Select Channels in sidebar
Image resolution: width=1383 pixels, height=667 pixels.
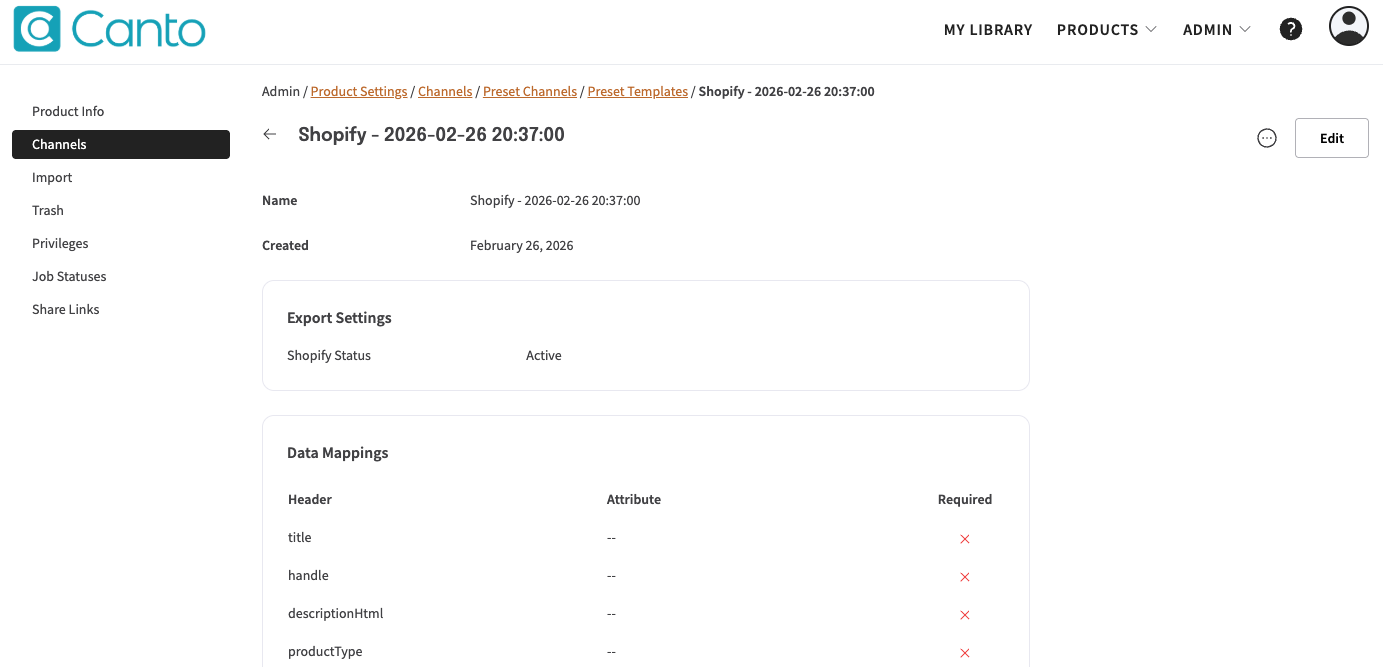click(x=121, y=144)
